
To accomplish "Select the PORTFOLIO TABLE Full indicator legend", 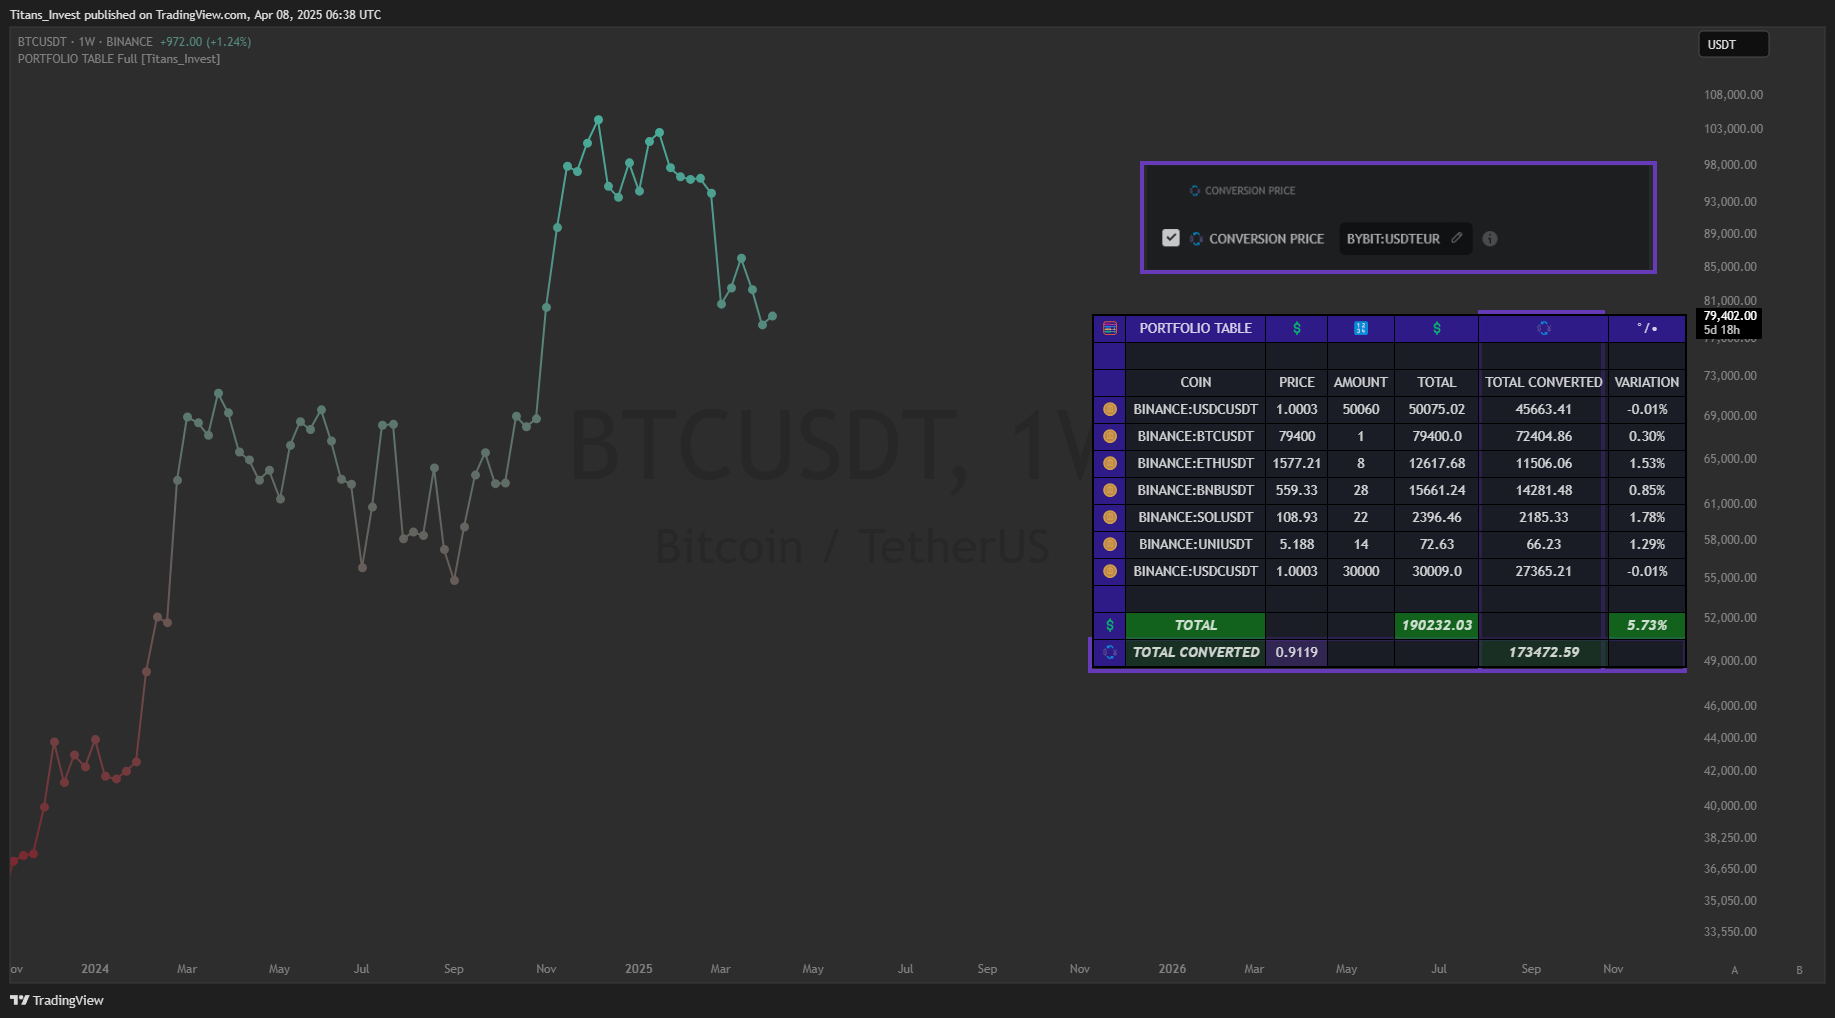I will tap(119, 59).
